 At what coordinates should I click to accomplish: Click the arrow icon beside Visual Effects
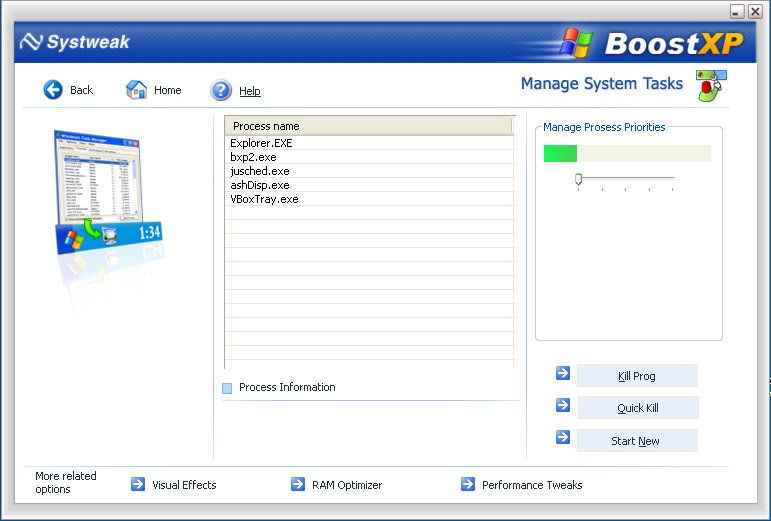138,484
